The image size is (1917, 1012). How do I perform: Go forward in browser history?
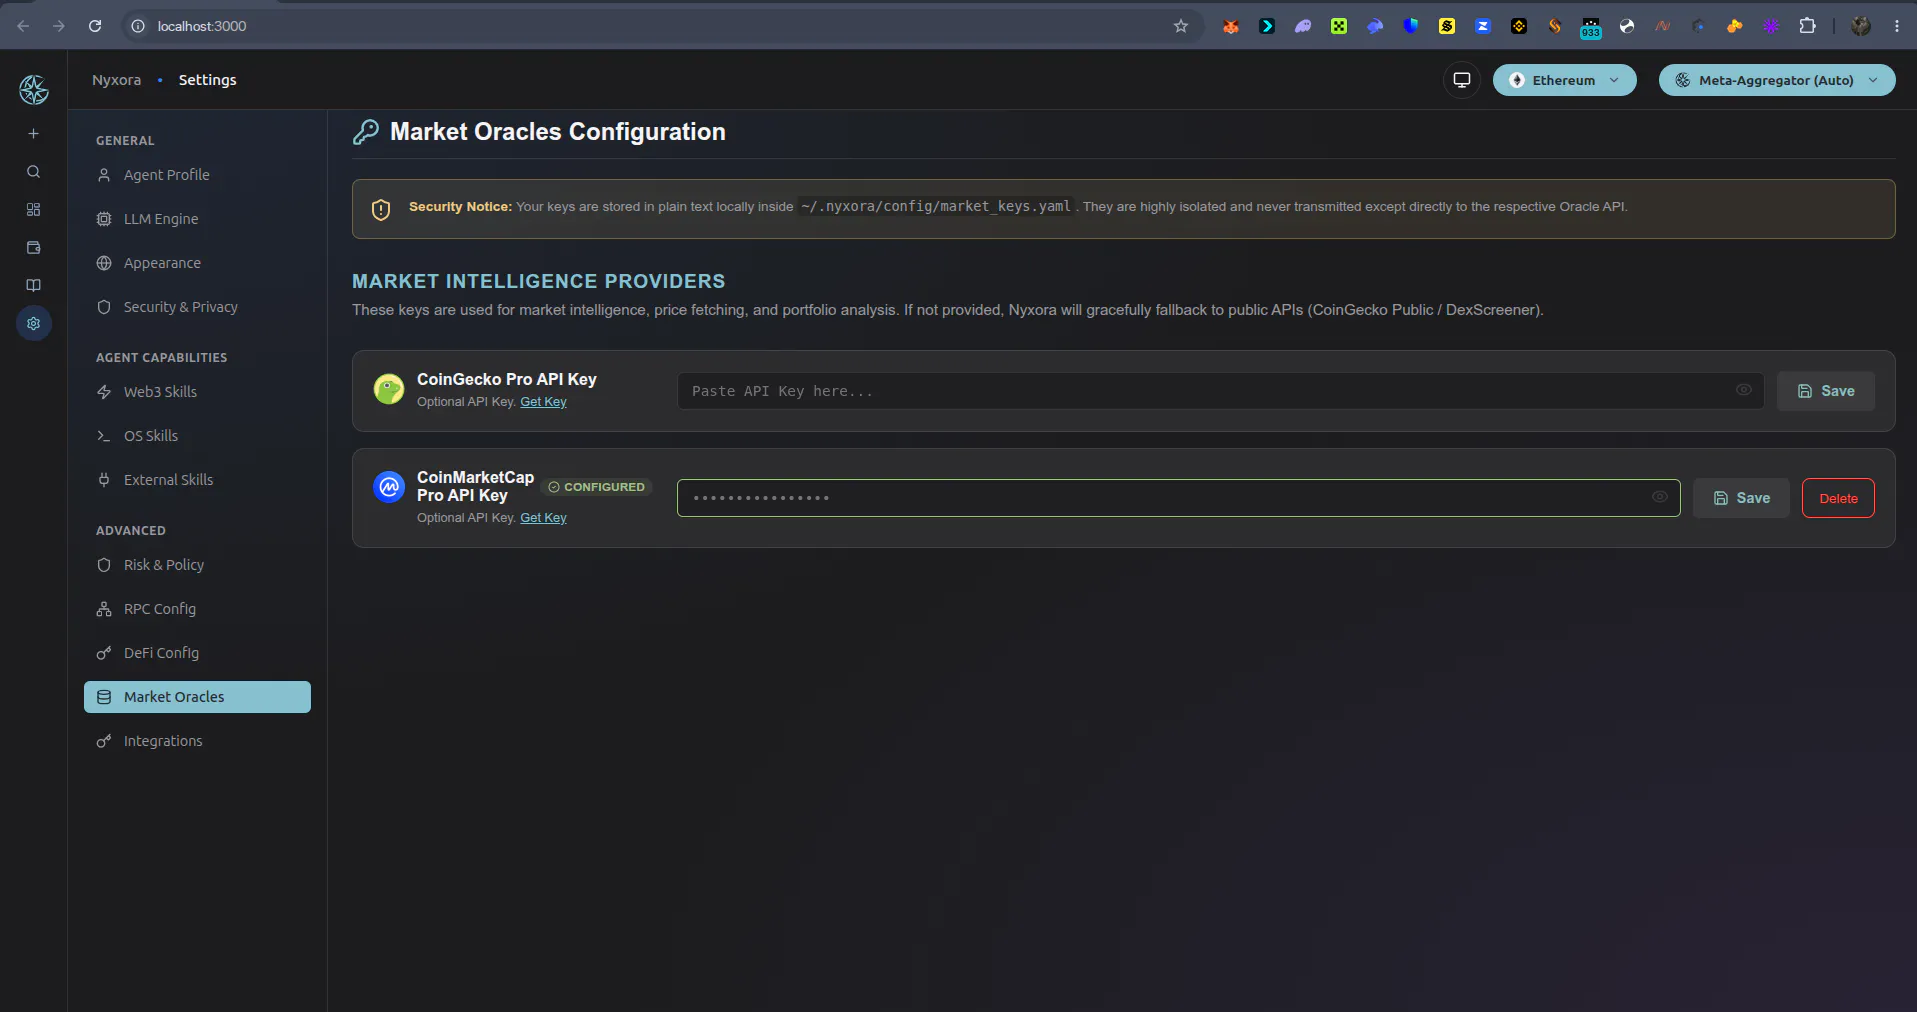[x=59, y=26]
